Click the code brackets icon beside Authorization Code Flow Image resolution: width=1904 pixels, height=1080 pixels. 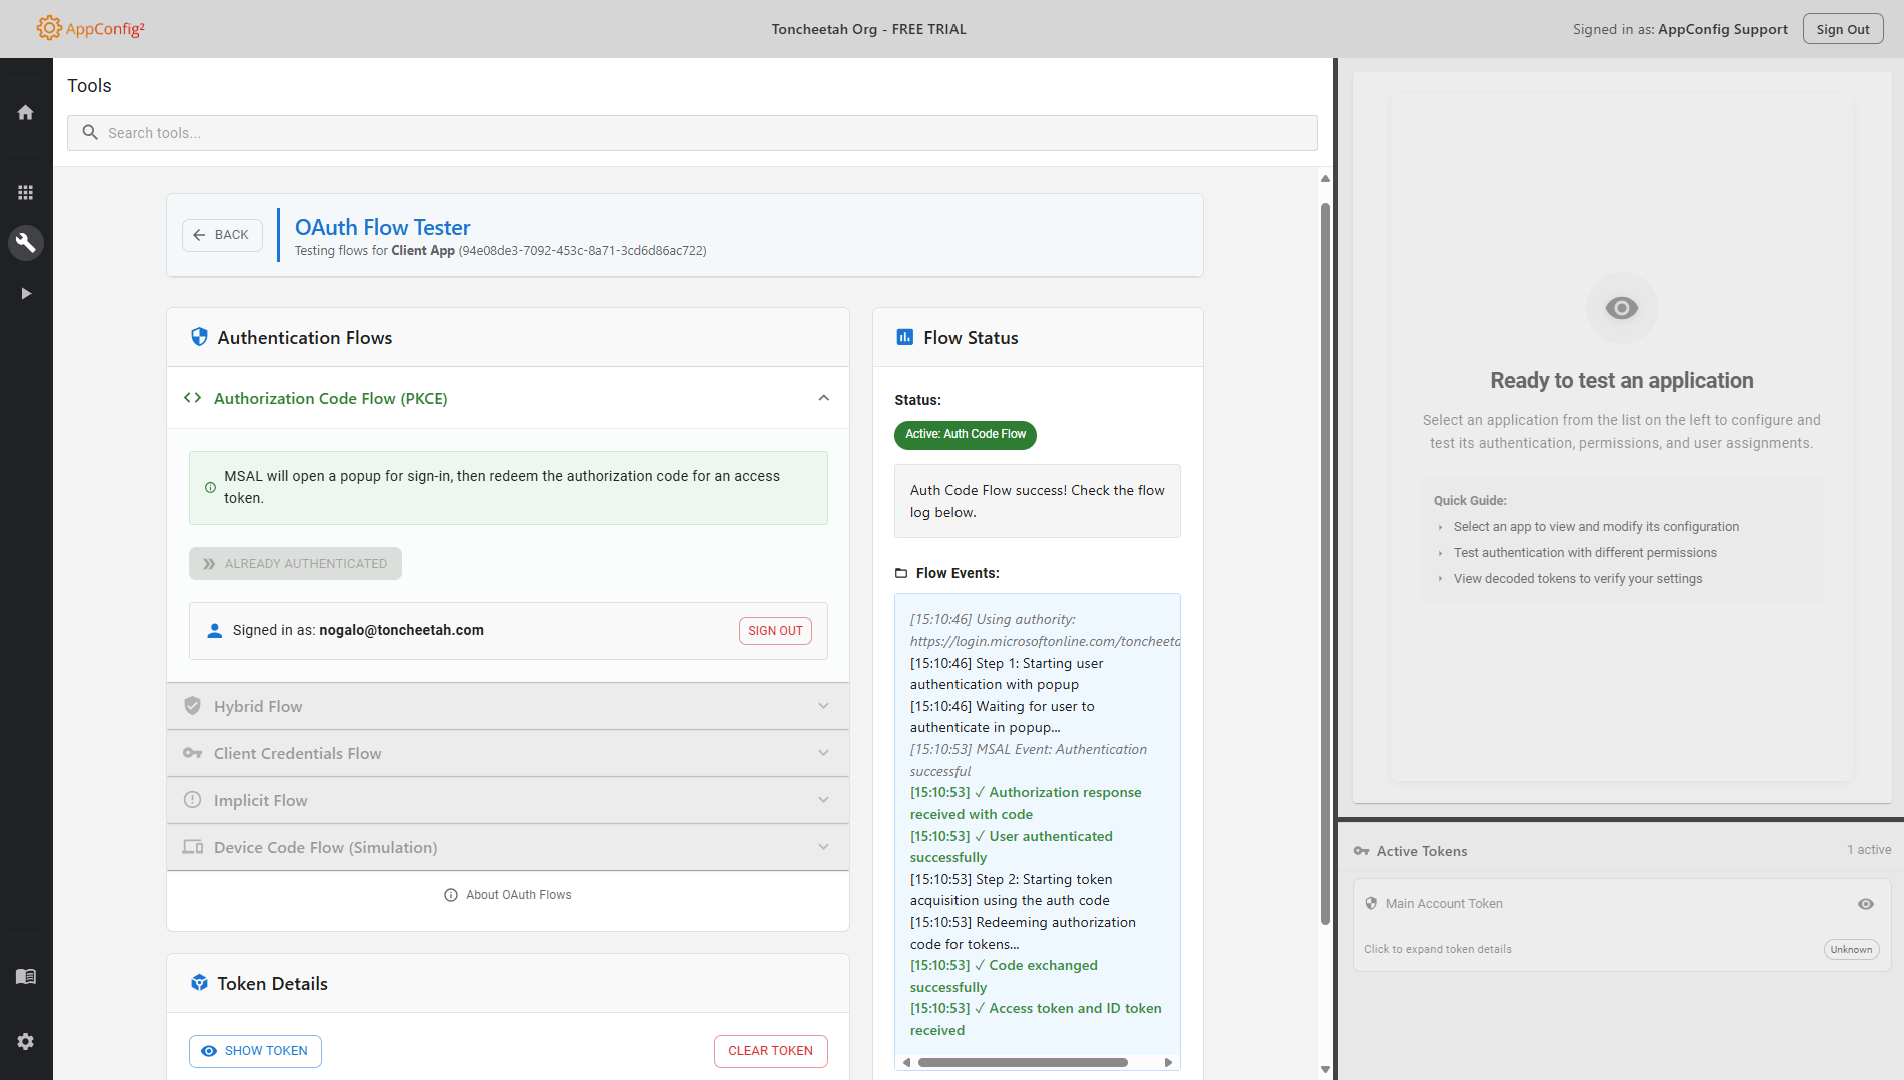(193, 398)
